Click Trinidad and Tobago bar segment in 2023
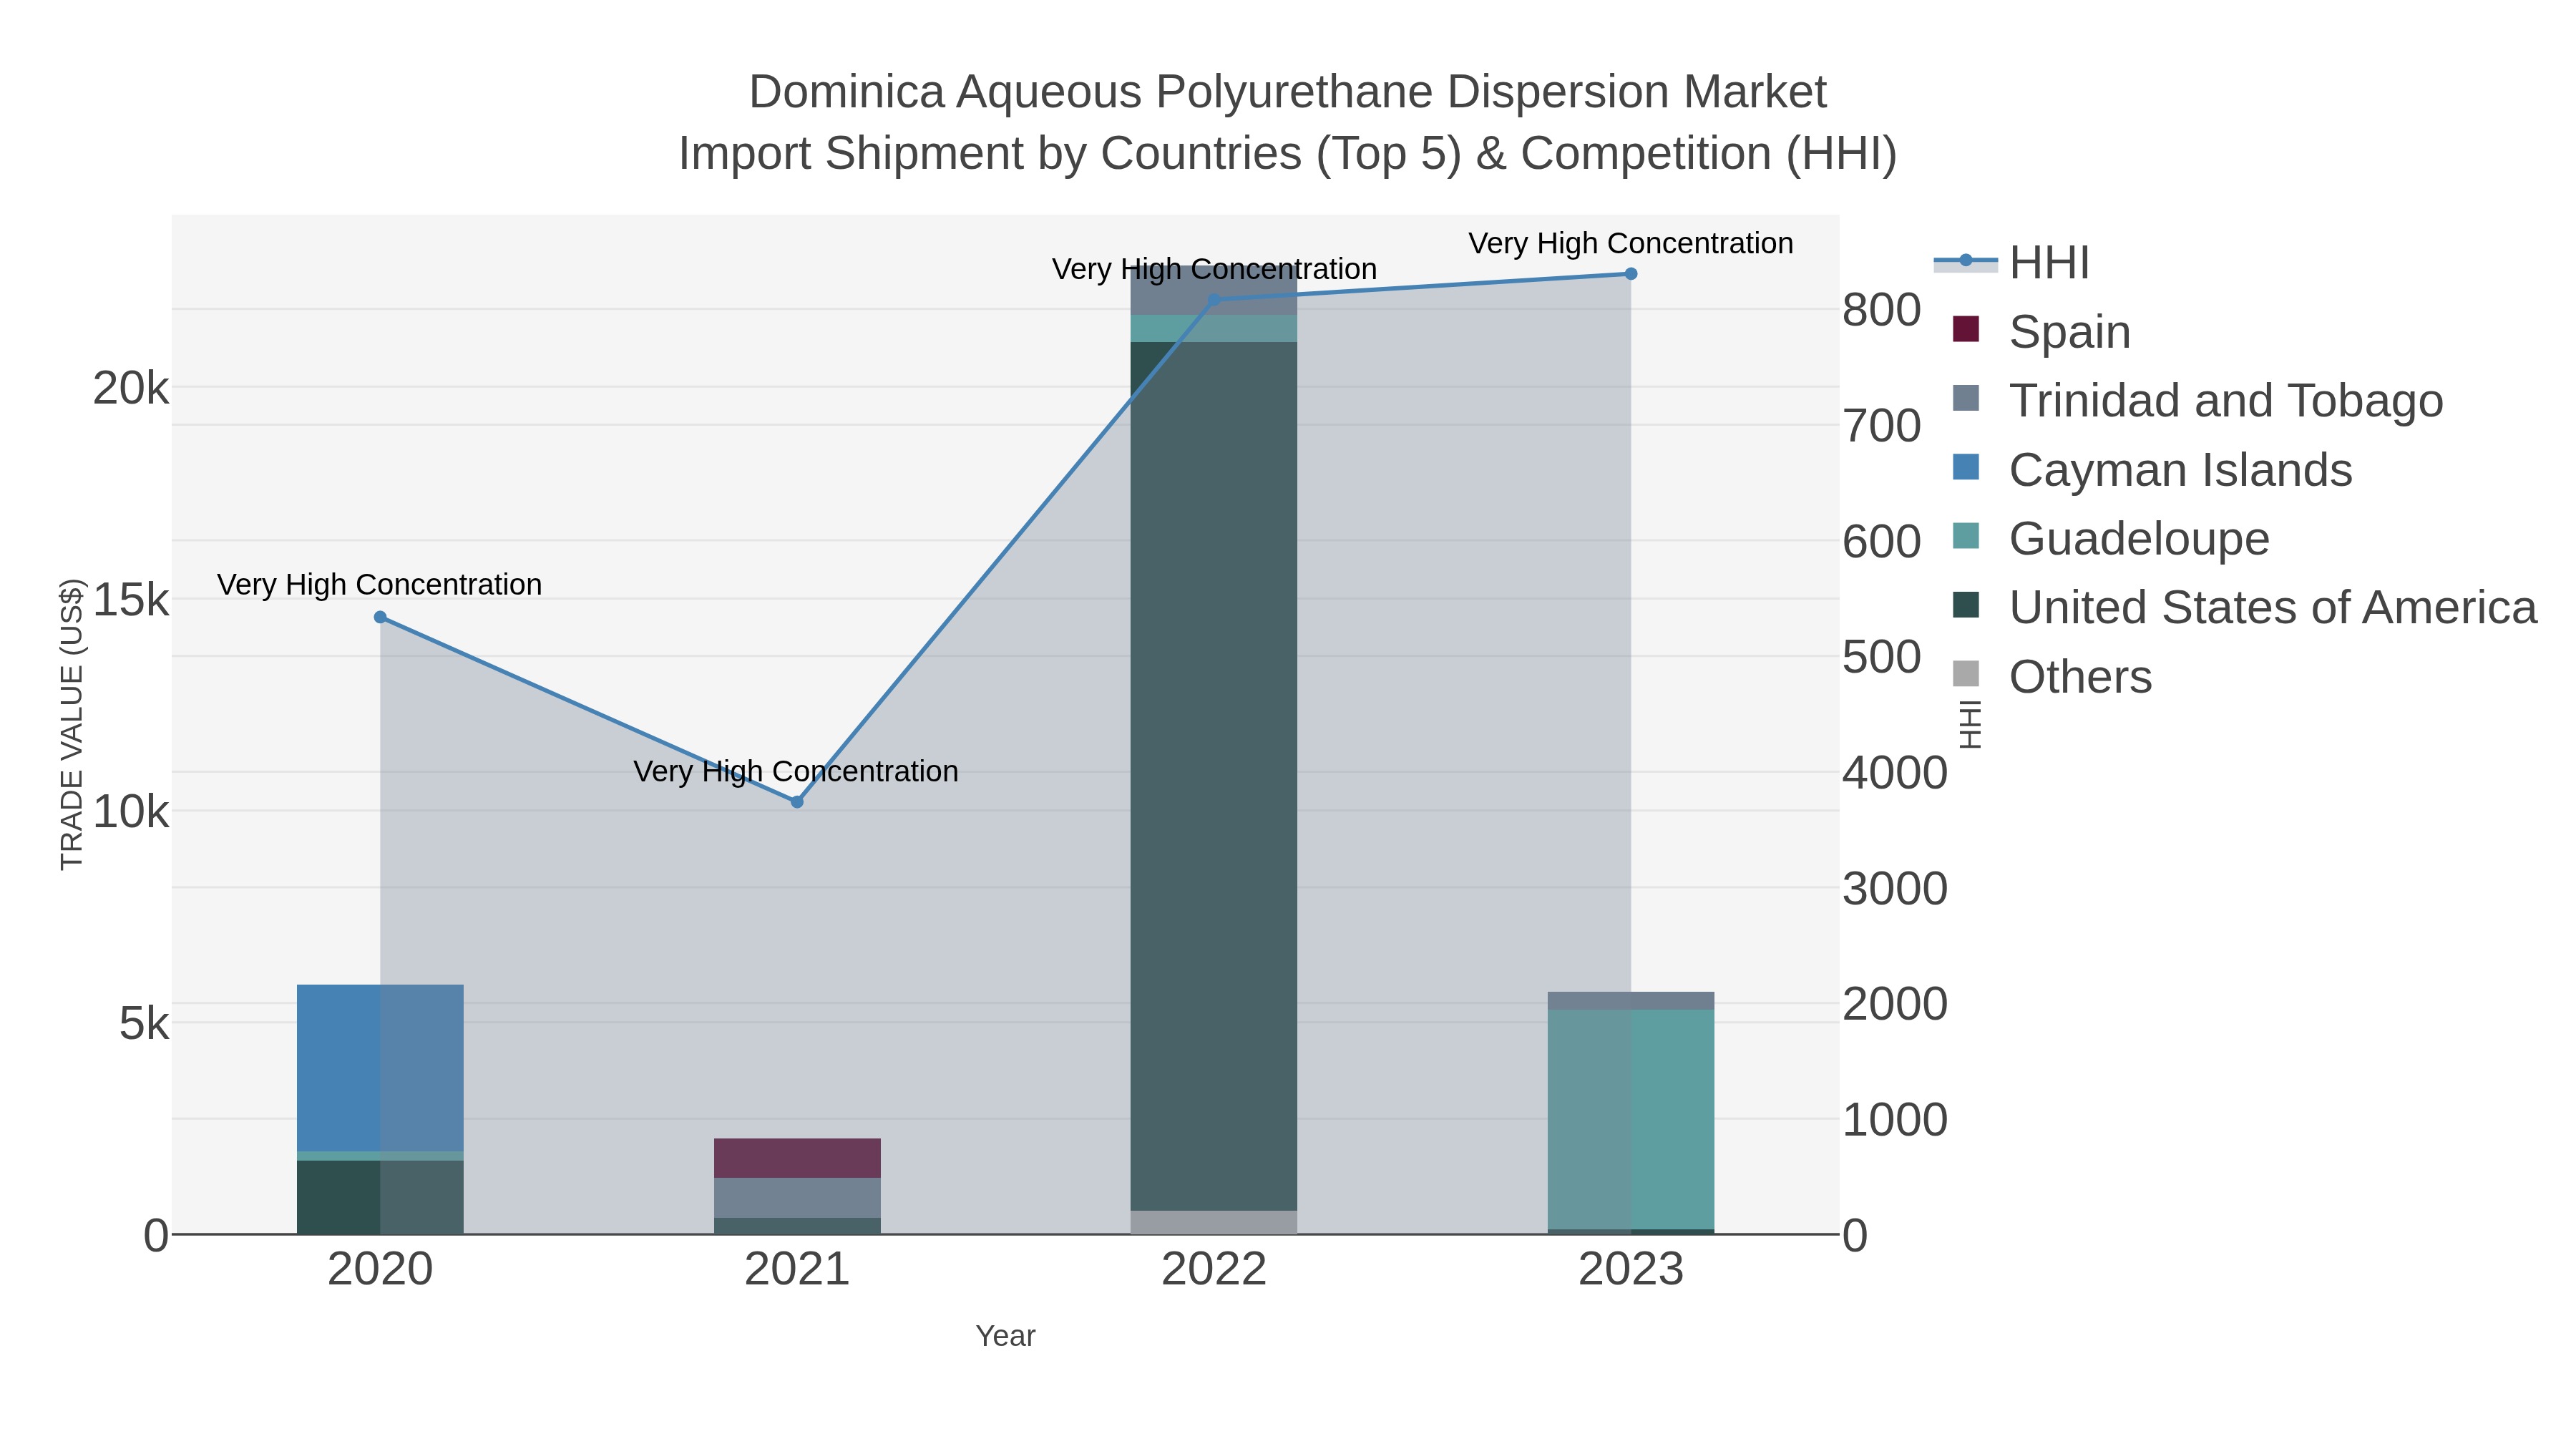Screen dimensions: 2576x1449 [x=1631, y=1001]
